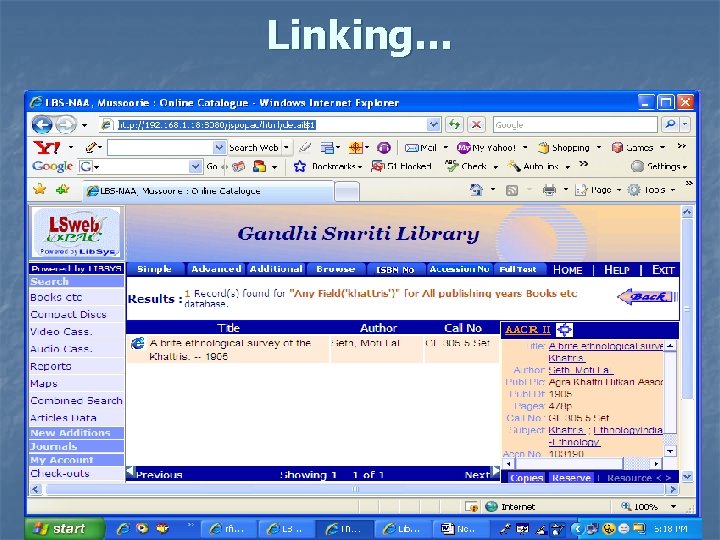The width and height of the screenshot is (720, 540).
Task: Select Combined Search in sidebar
Action: click(76, 400)
